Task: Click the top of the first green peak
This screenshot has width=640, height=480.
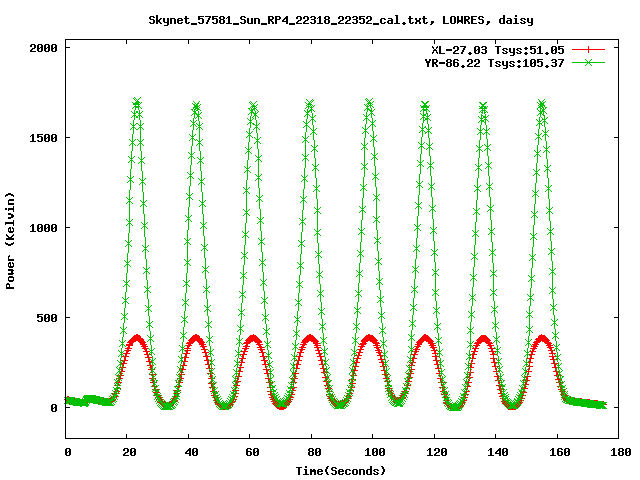Action: click(x=137, y=101)
